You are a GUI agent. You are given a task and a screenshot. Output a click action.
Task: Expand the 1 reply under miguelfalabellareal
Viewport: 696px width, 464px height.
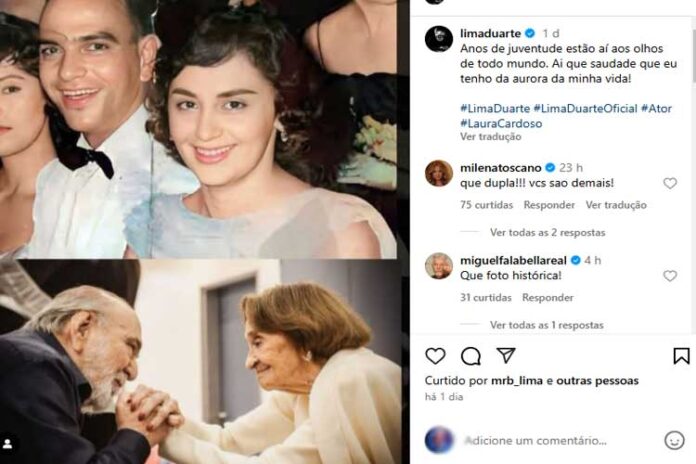[x=546, y=325]
